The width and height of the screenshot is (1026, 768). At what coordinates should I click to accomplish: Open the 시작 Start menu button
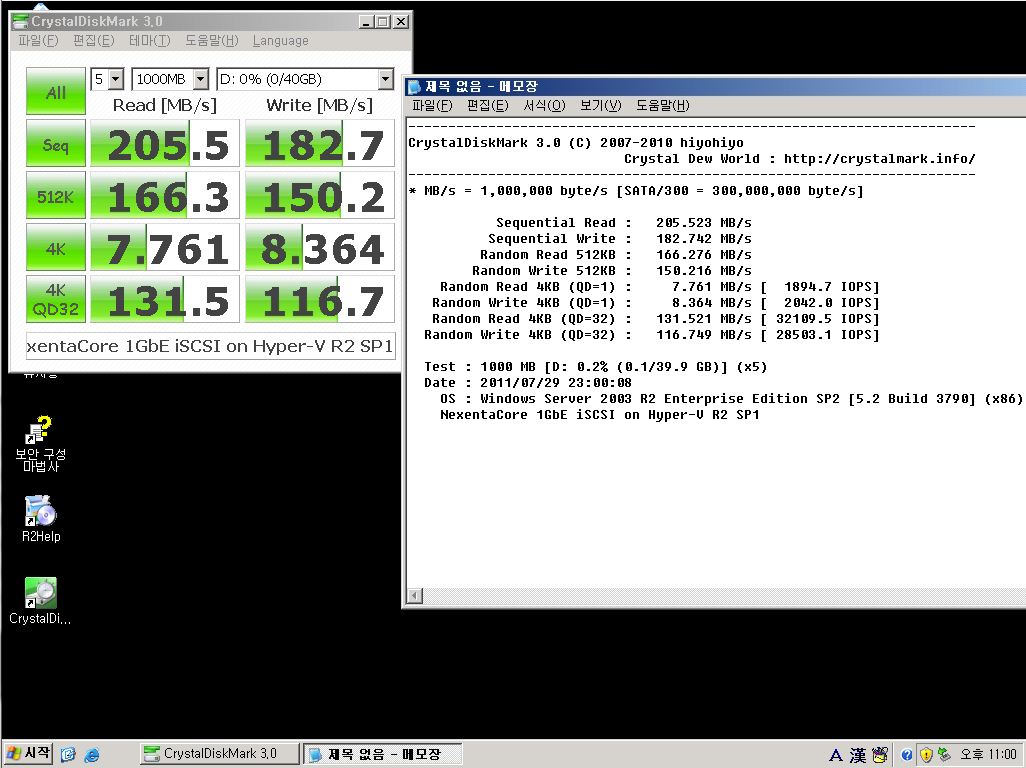[x=28, y=754]
